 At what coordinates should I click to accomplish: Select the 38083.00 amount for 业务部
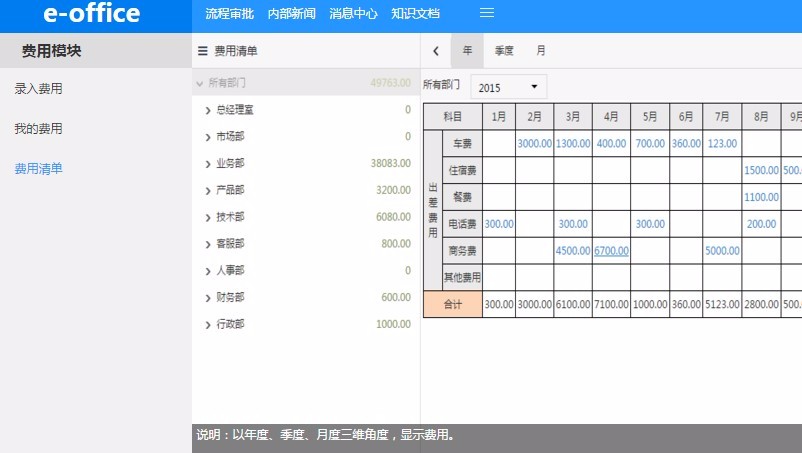coord(391,163)
